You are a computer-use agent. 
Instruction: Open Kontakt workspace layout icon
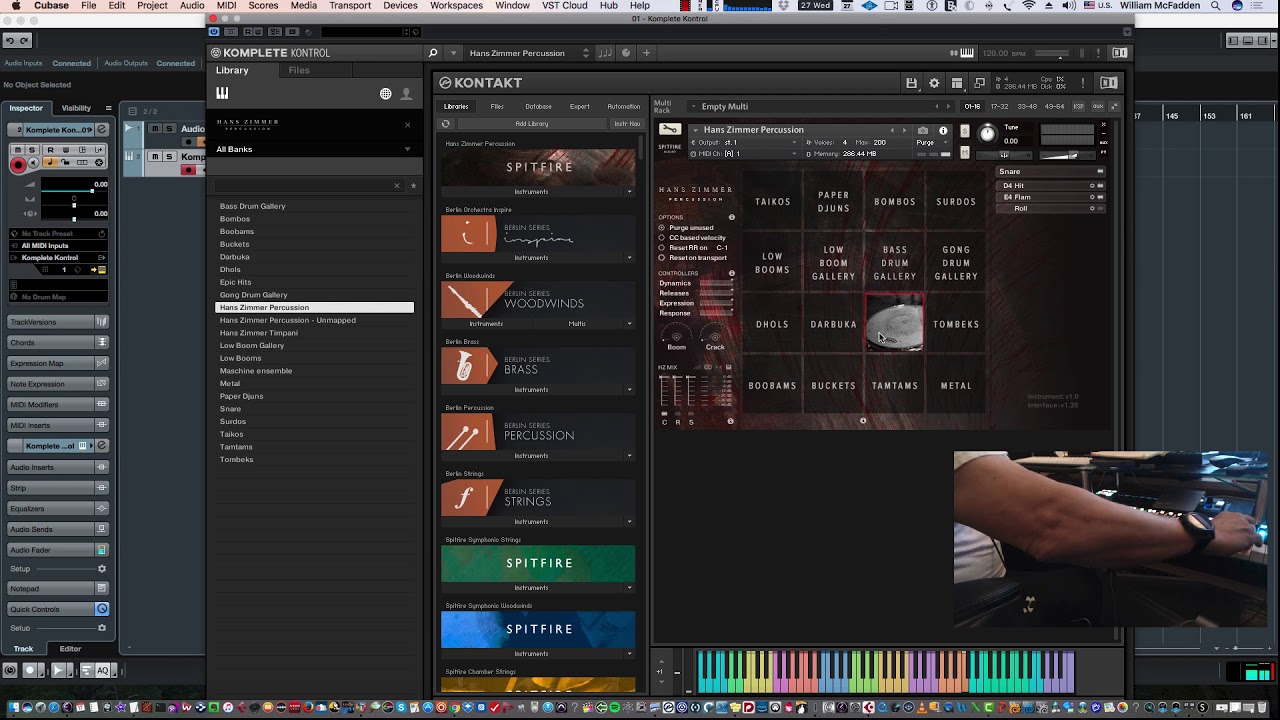tap(957, 83)
